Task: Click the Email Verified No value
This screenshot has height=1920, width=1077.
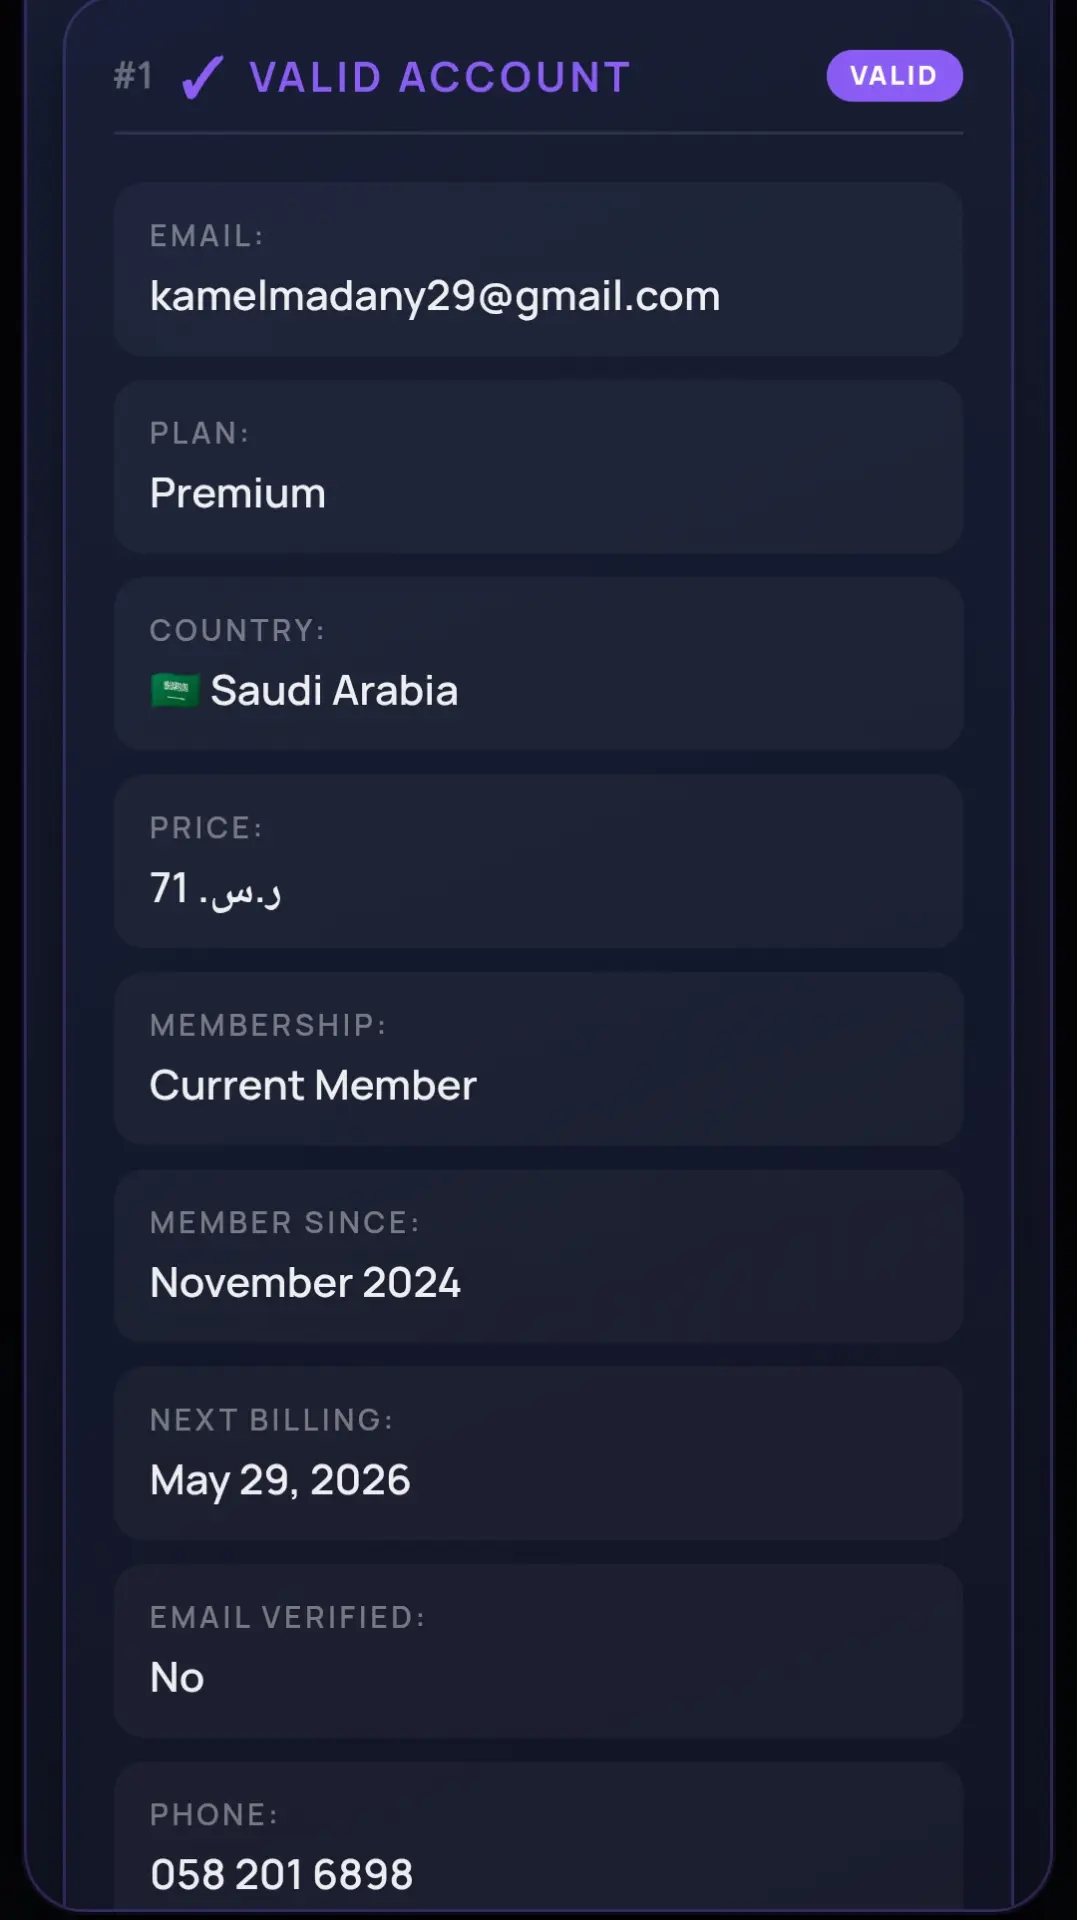Action: pos(177,1677)
